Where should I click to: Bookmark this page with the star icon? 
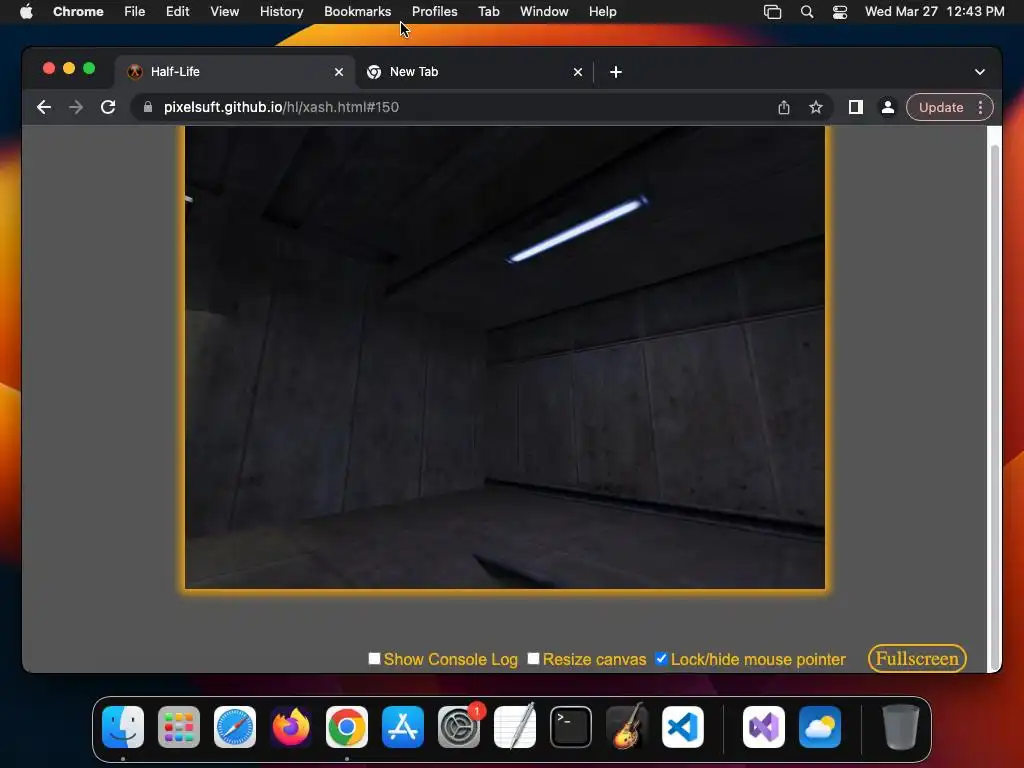[816, 107]
